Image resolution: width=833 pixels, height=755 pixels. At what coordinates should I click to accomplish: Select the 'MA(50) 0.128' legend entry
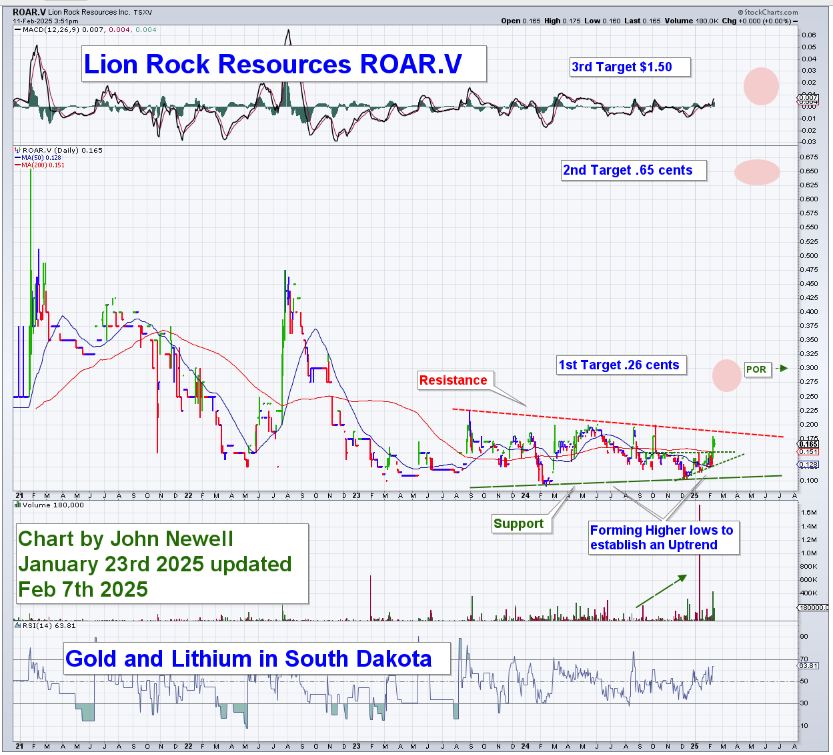coord(38,158)
